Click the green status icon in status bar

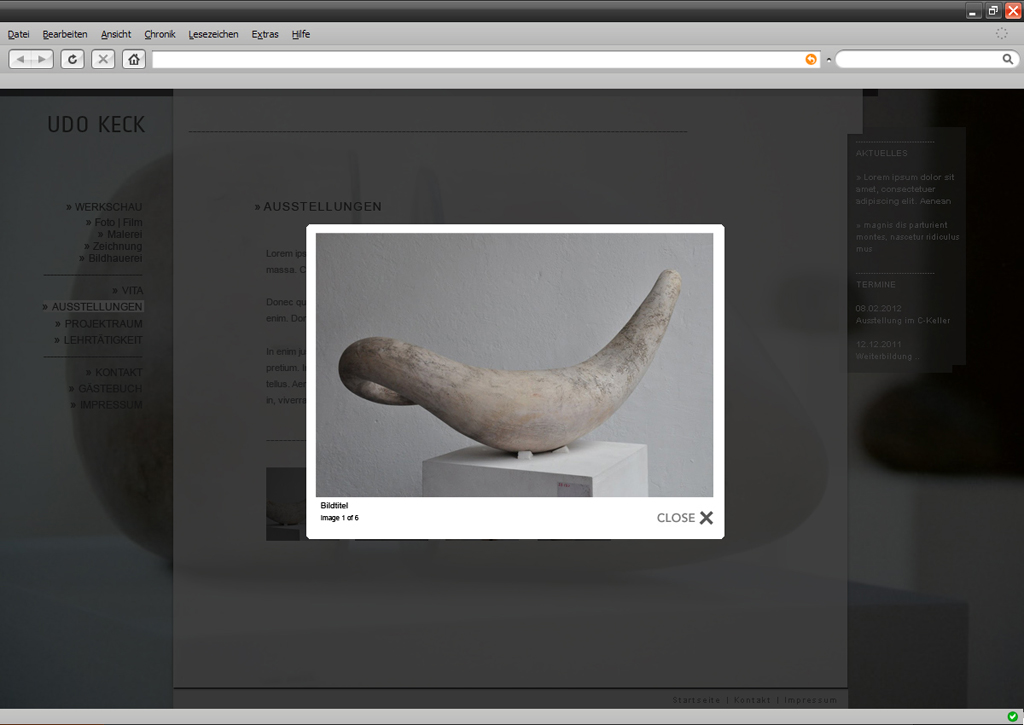[1013, 716]
